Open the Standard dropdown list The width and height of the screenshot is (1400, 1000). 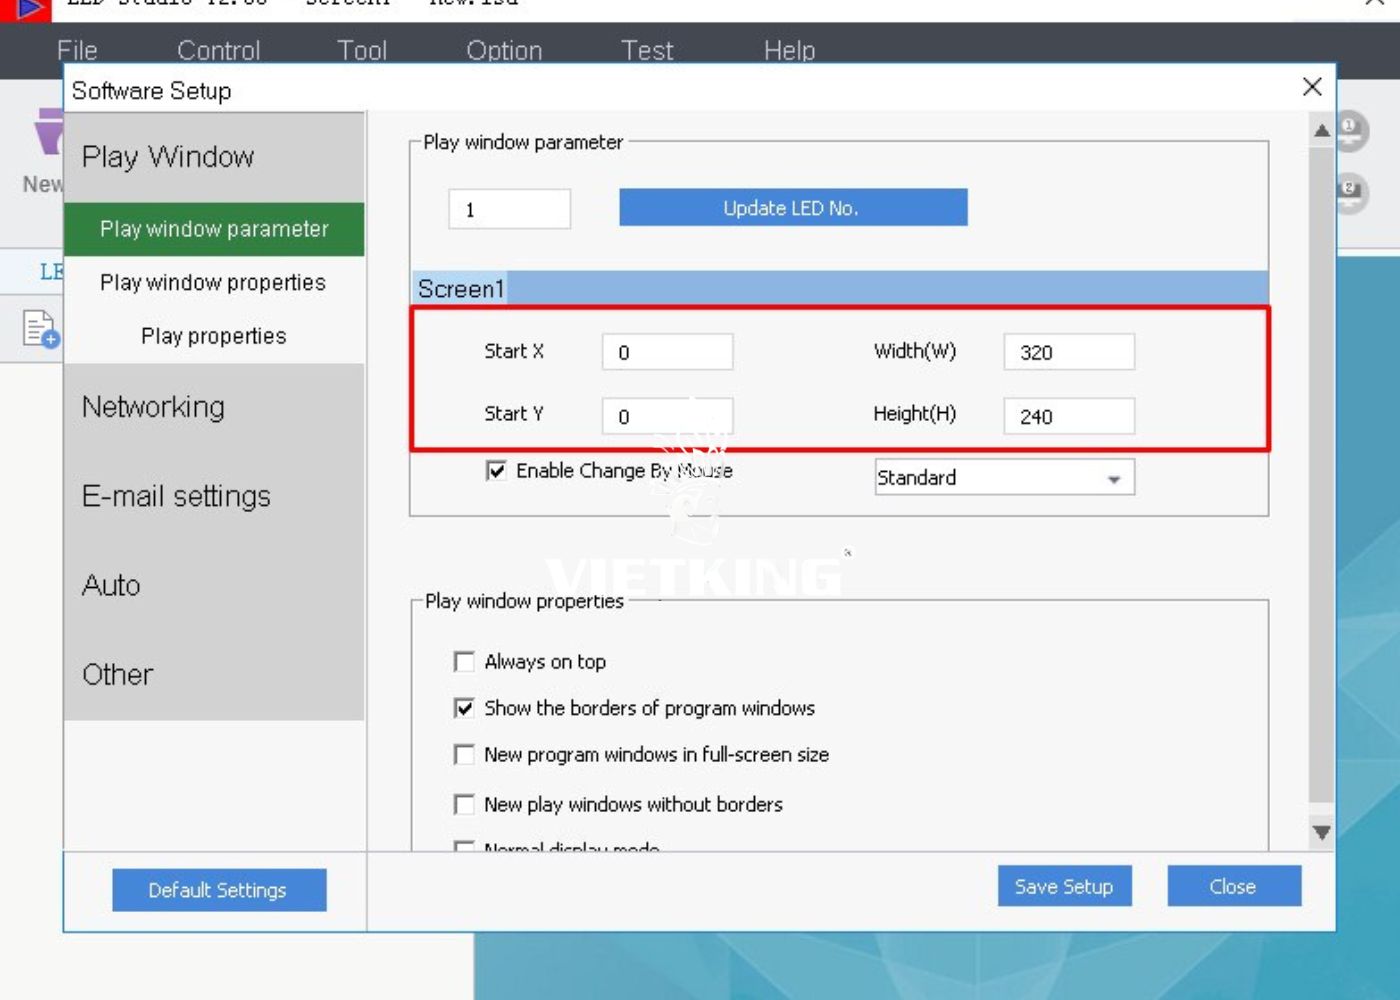pos(1113,479)
